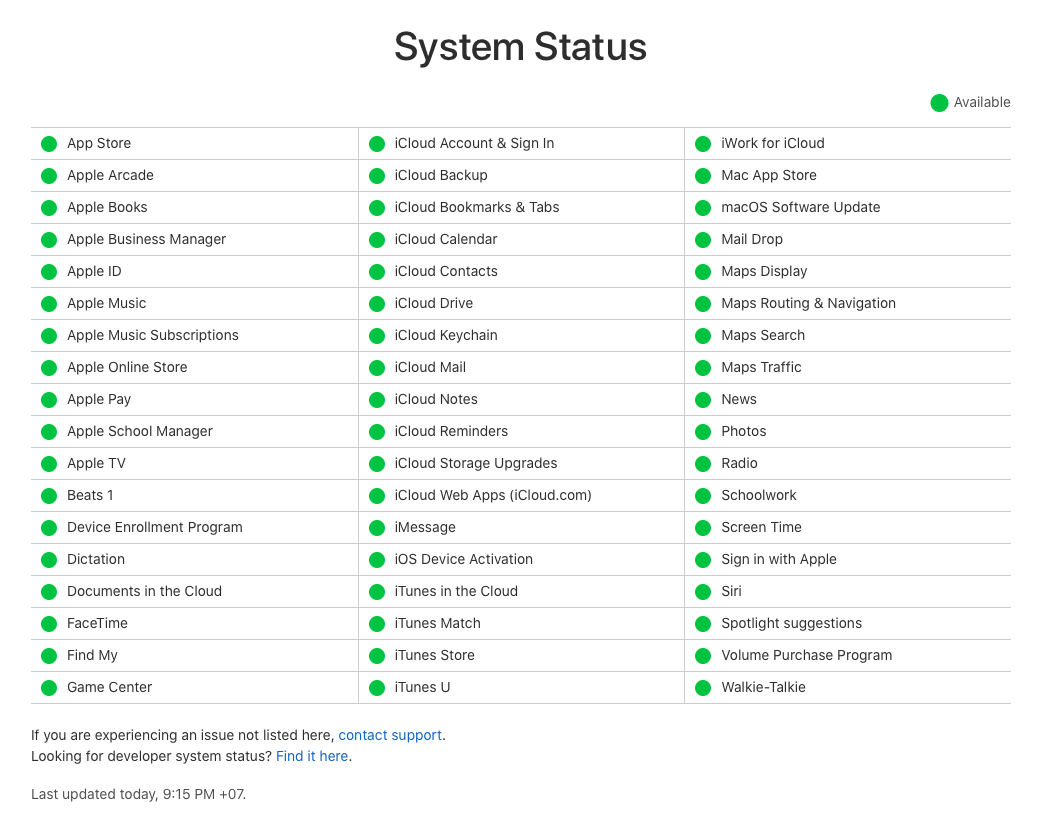Click the System Status page heading

(520, 47)
